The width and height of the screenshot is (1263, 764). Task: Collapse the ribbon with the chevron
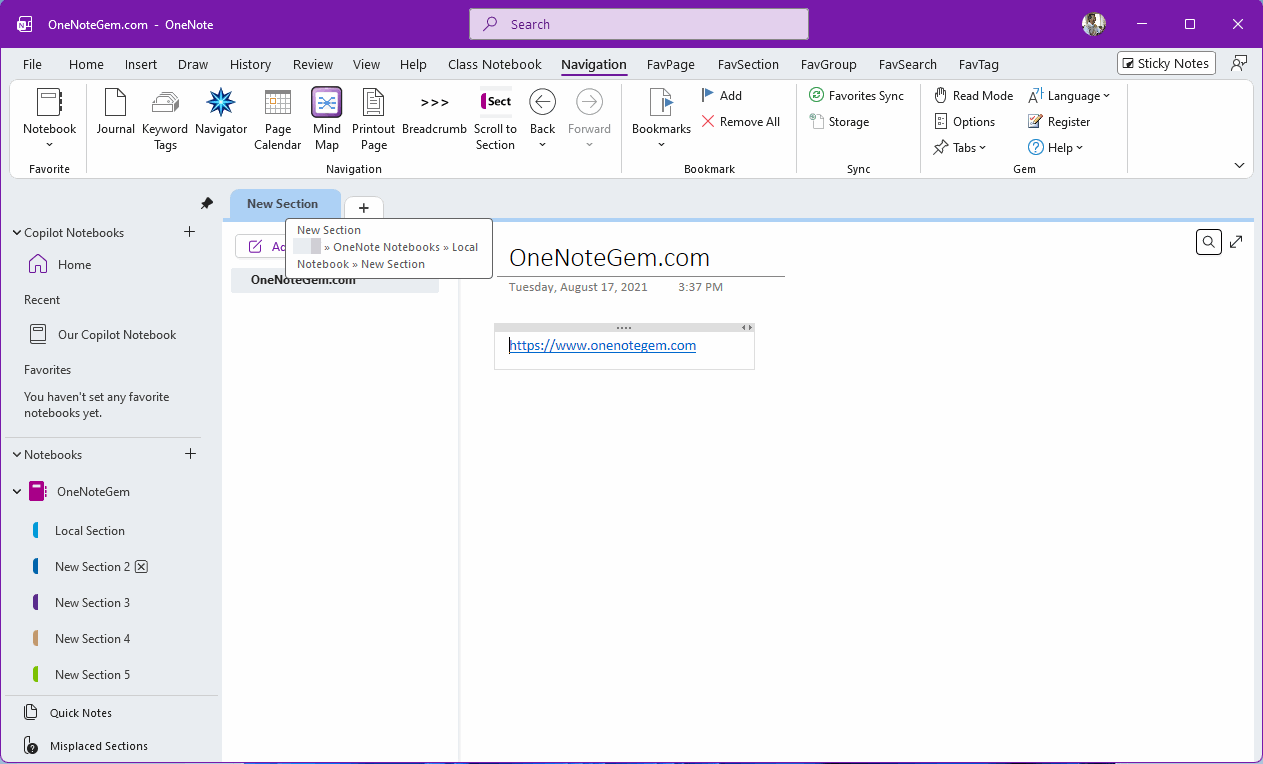tap(1240, 166)
